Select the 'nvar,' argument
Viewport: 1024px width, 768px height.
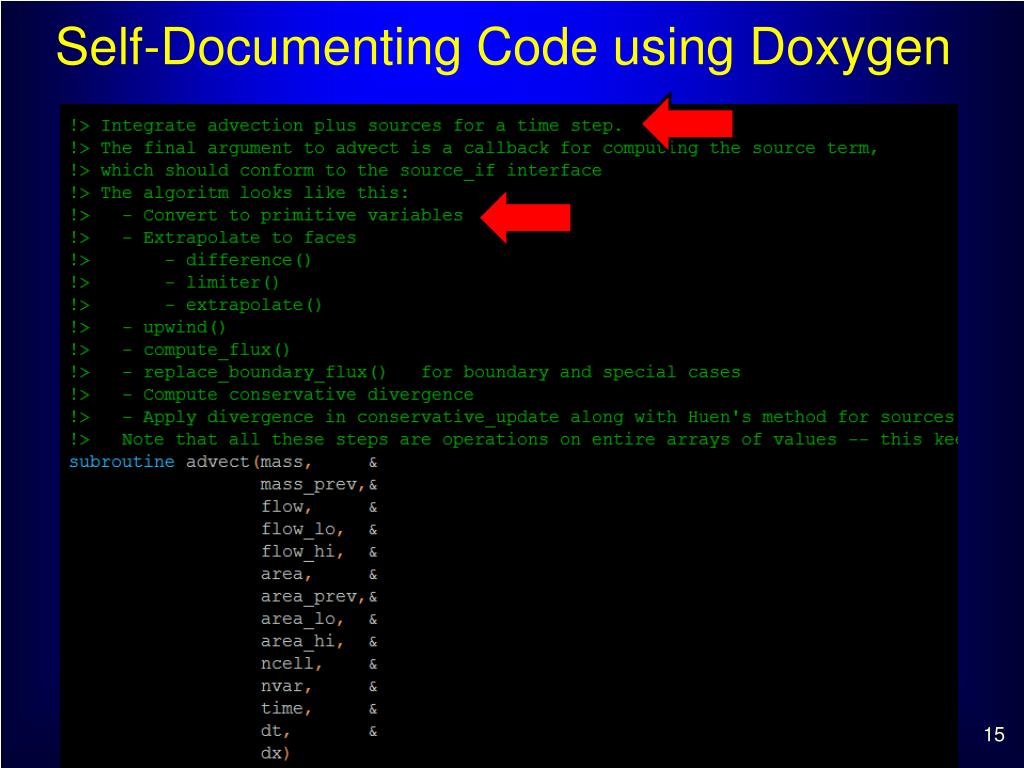pyautogui.click(x=286, y=686)
